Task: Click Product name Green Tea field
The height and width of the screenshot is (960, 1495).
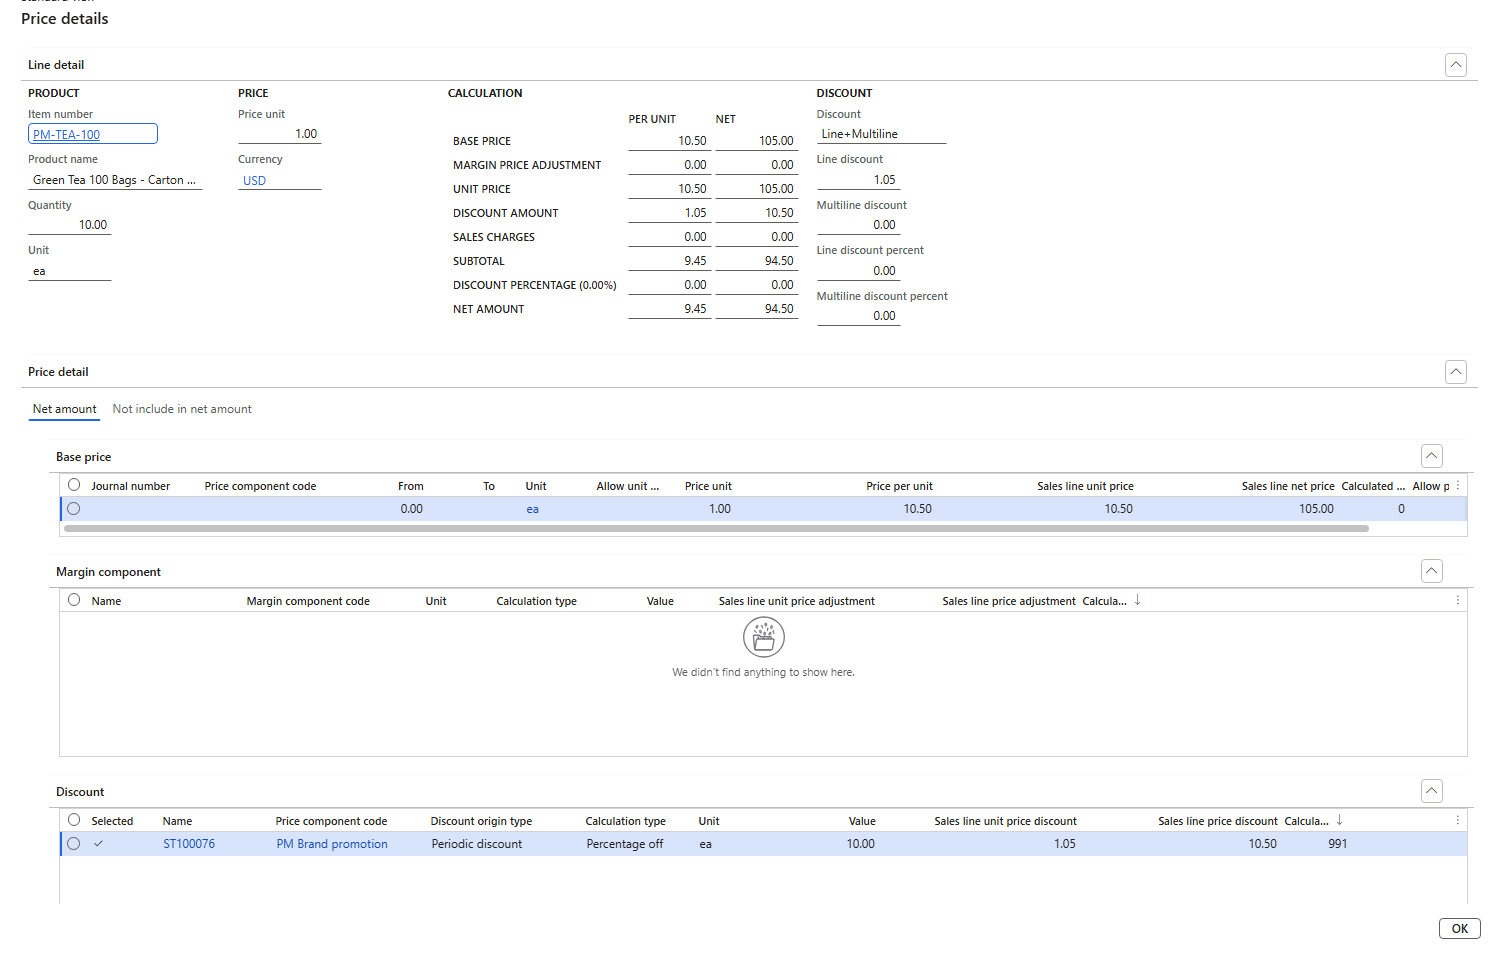Action: pos(115,180)
